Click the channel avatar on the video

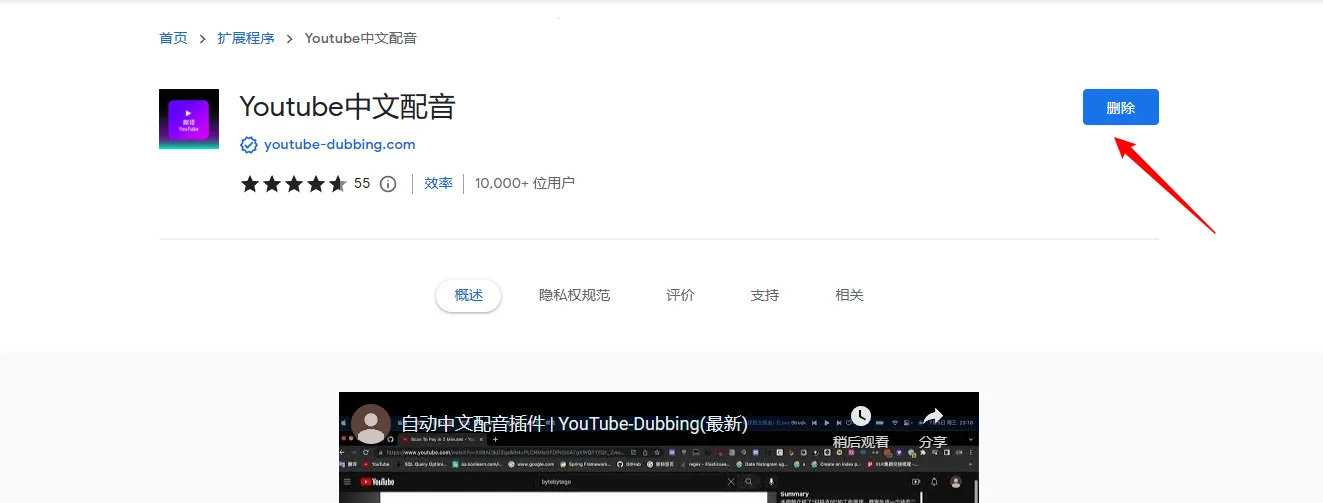coord(371,424)
